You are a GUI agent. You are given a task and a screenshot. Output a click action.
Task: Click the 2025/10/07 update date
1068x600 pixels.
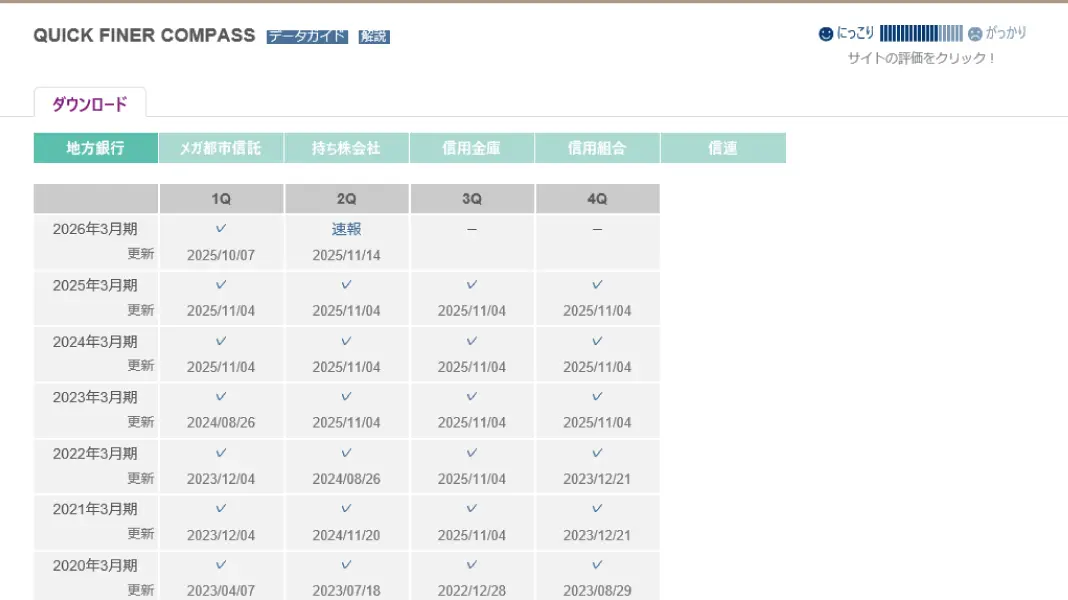click(221, 255)
